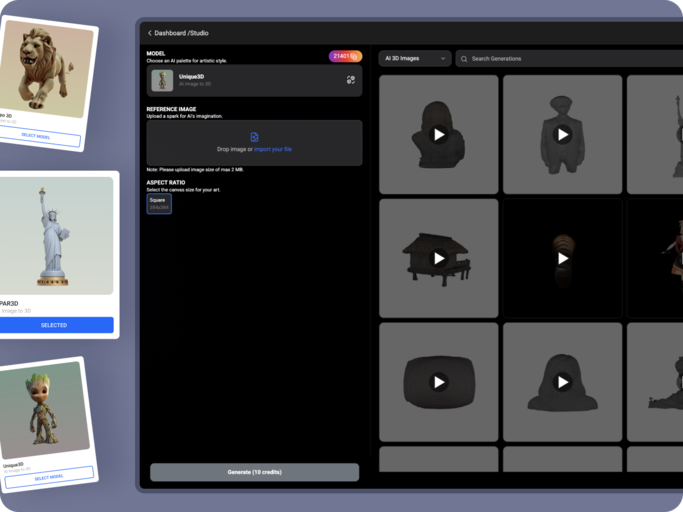683x512 pixels.
Task: Click the Generate (10 credits) button
Action: [x=254, y=472]
